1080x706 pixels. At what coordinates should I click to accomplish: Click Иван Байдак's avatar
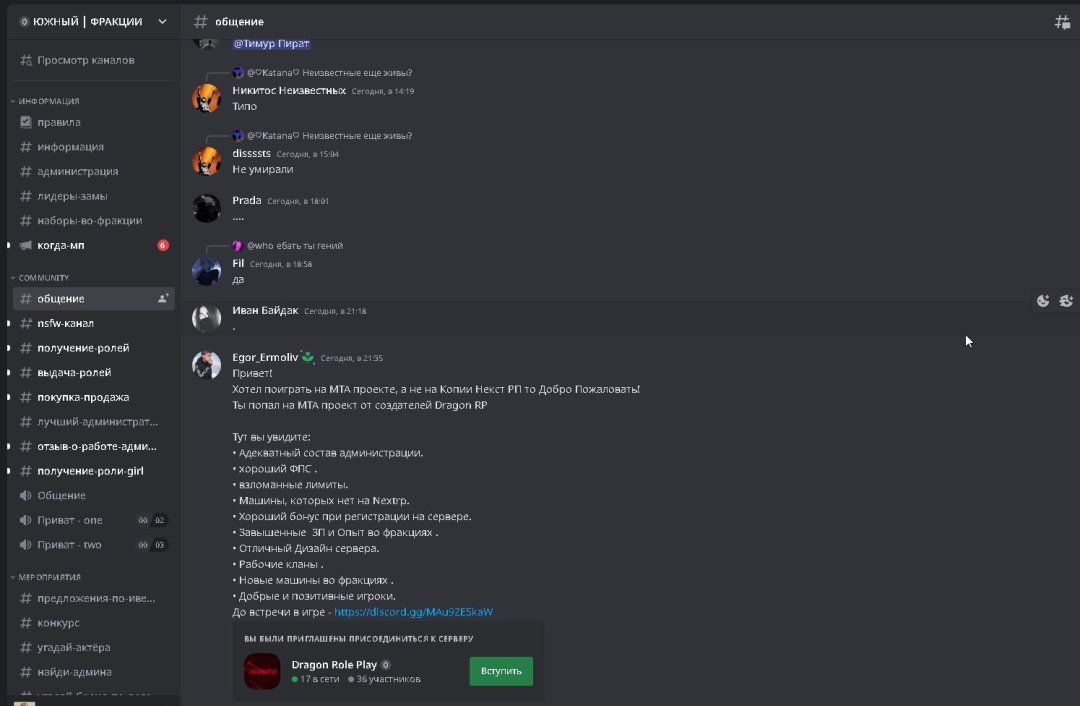click(207, 318)
